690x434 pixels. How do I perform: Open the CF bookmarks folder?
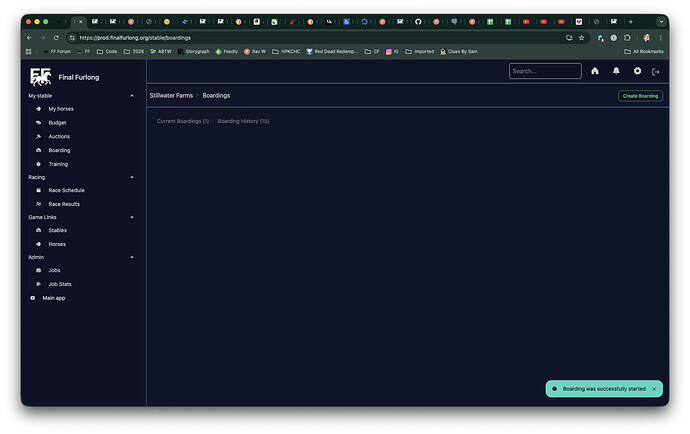click(x=372, y=51)
